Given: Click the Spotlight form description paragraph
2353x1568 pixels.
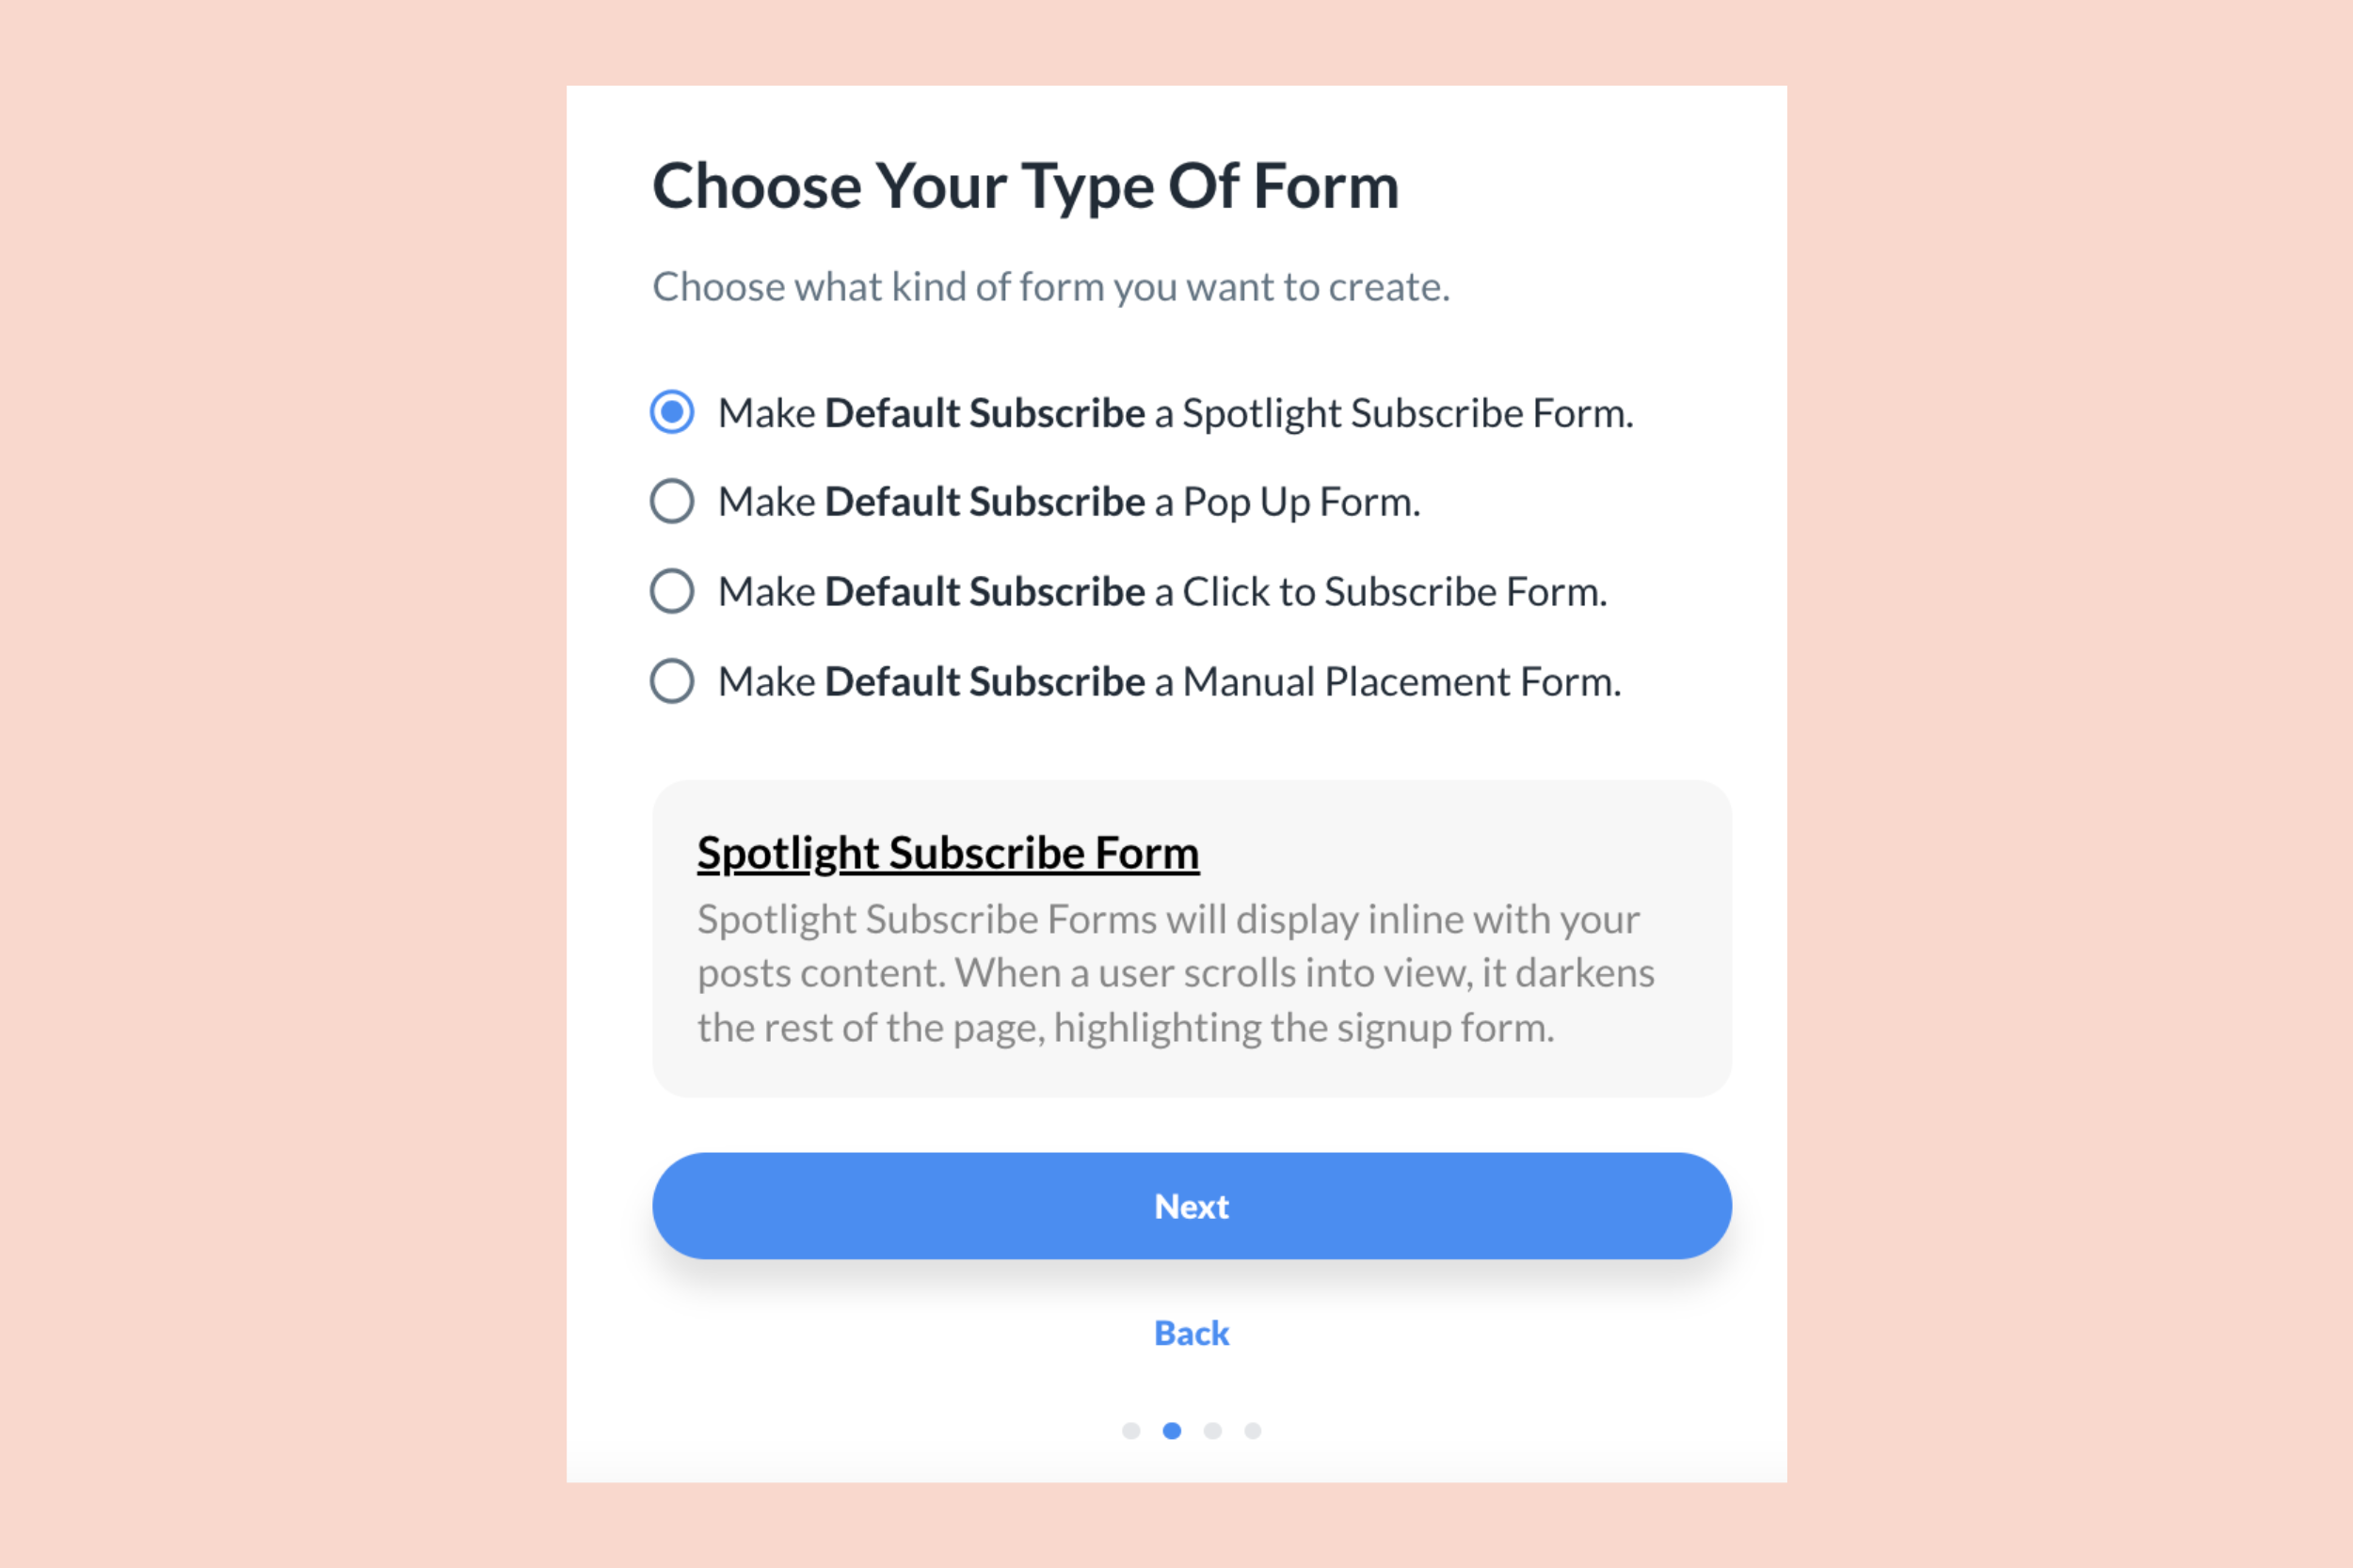Looking at the screenshot, I should tap(1176, 973).
